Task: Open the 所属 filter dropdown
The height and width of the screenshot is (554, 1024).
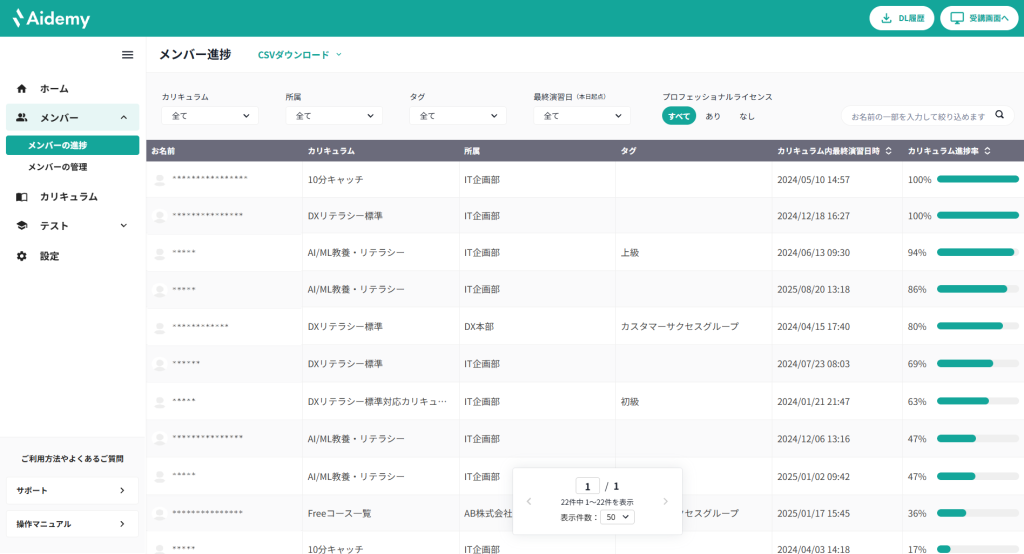Action: pyautogui.click(x=333, y=116)
